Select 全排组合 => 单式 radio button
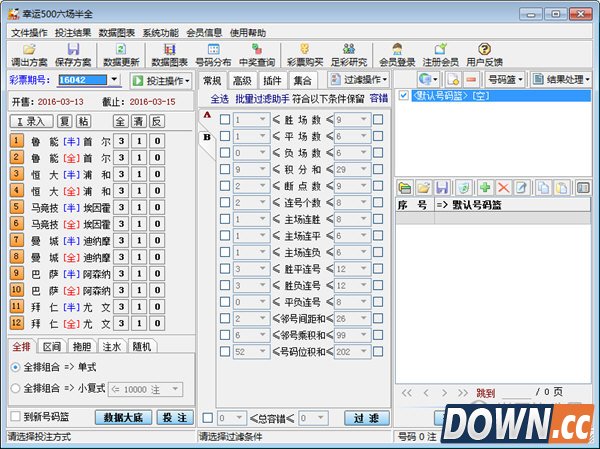Screen dimensions: 600x449 point(15,367)
